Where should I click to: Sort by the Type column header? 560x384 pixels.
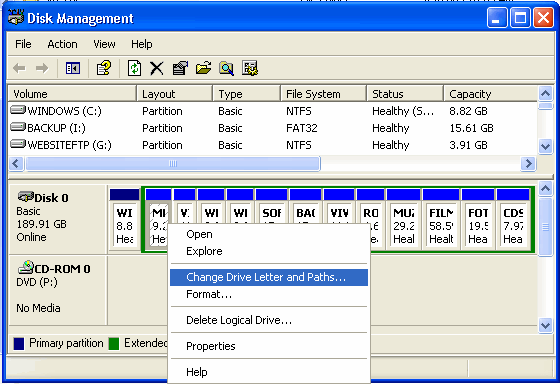click(x=246, y=94)
